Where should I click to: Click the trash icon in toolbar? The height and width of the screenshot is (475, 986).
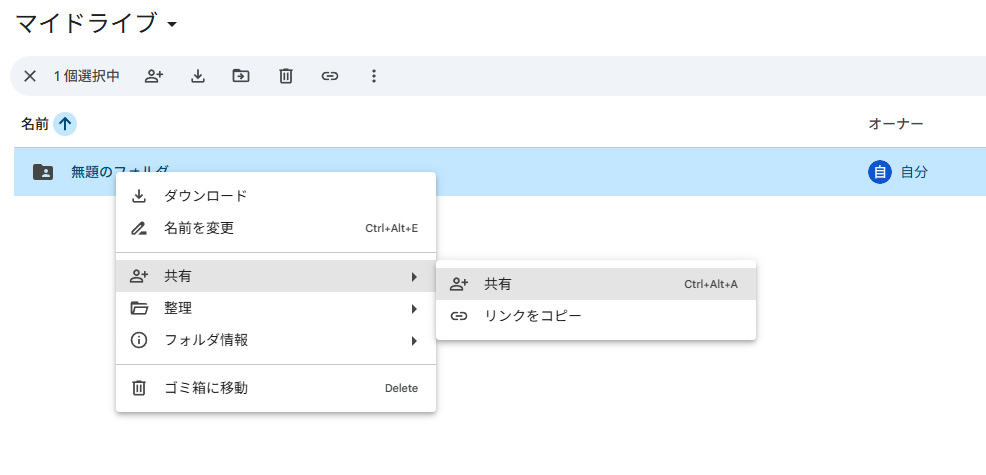(x=285, y=76)
